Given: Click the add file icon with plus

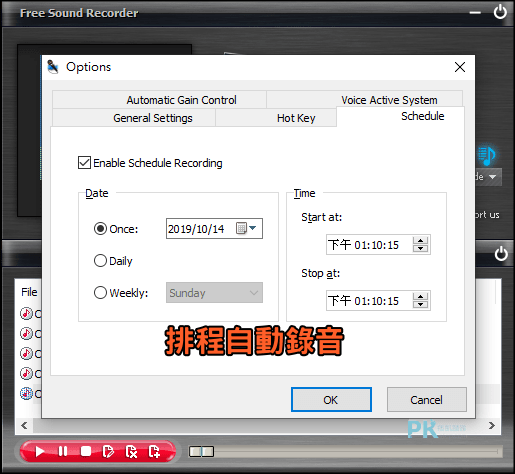Looking at the screenshot, I should click(x=154, y=452).
